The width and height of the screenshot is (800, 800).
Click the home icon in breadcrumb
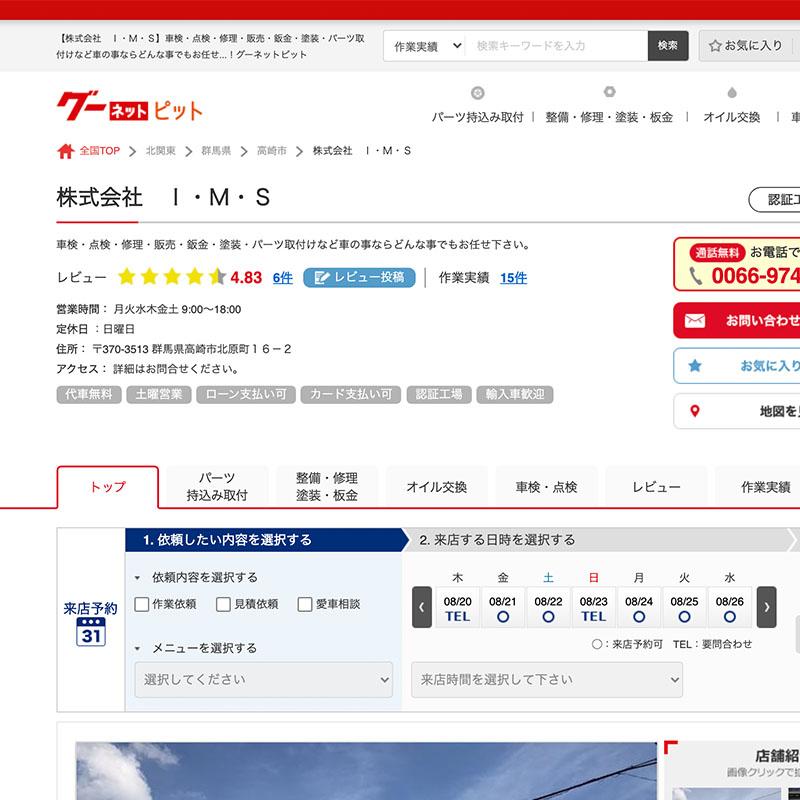click(x=66, y=151)
